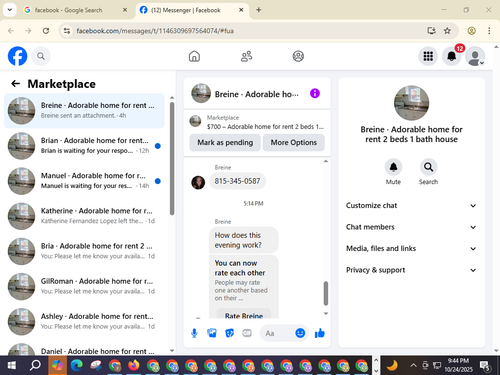The width and height of the screenshot is (500, 375).
Task: Launch Firefox from the taskbar
Action: coord(134,365)
